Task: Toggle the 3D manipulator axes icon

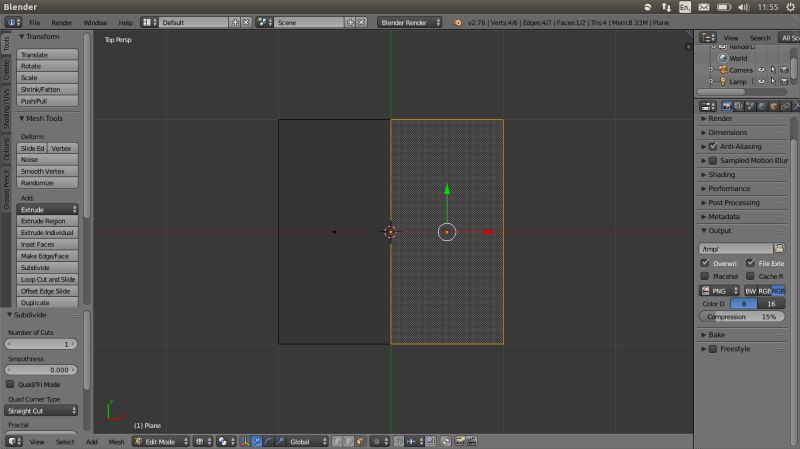Action: tap(245, 441)
